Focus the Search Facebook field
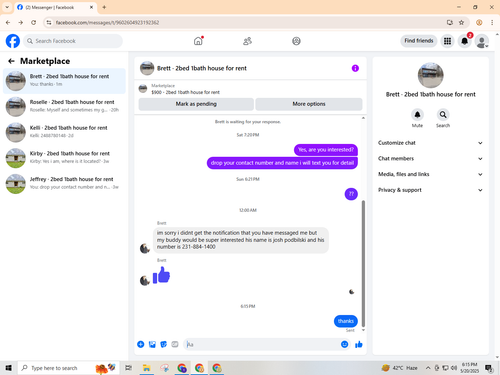 (73, 41)
